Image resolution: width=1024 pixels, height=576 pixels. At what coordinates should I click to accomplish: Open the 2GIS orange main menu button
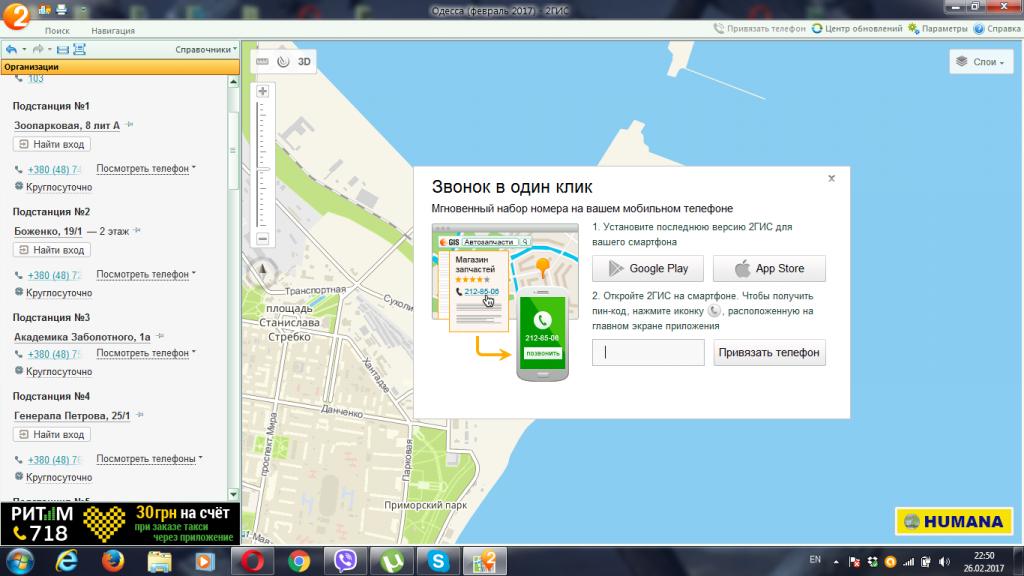pos(14,16)
